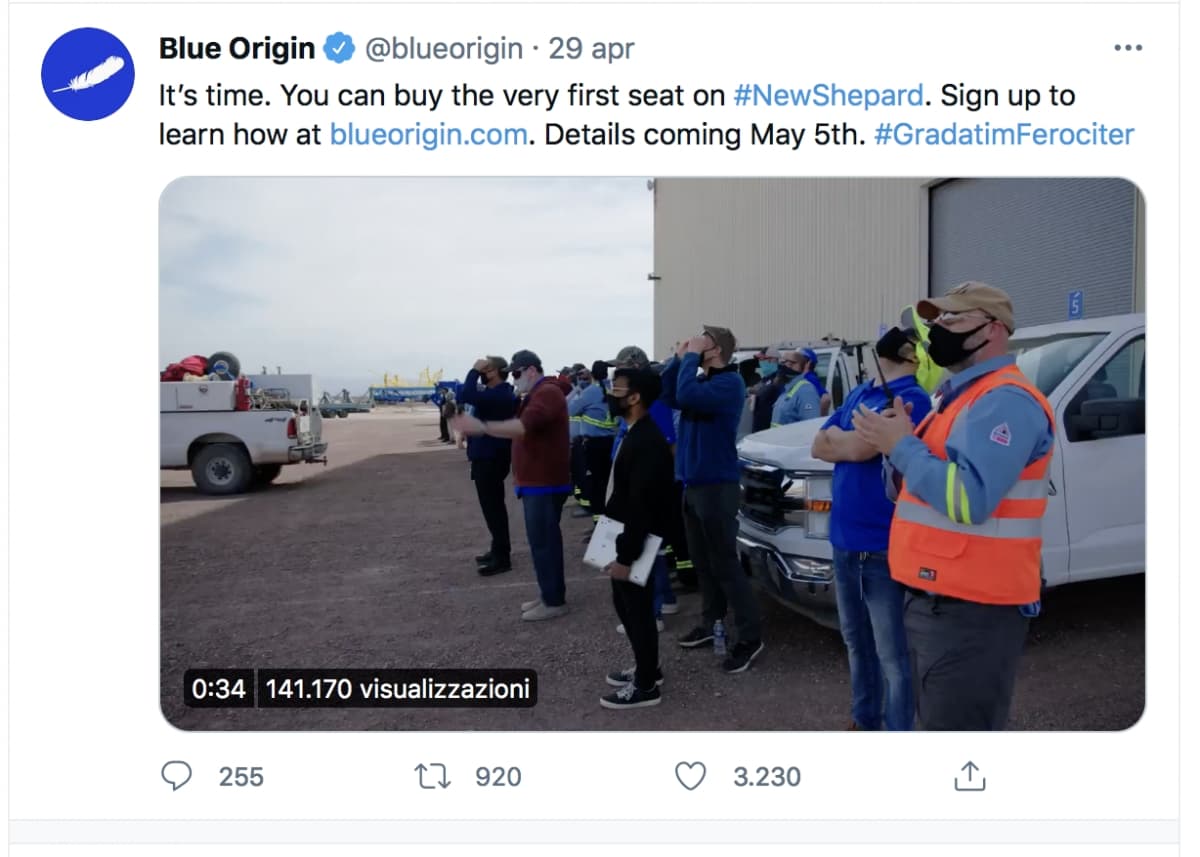The height and width of the screenshot is (857, 1200).
Task: Open the Blue Origin feather profile avatar
Action: coord(88,74)
